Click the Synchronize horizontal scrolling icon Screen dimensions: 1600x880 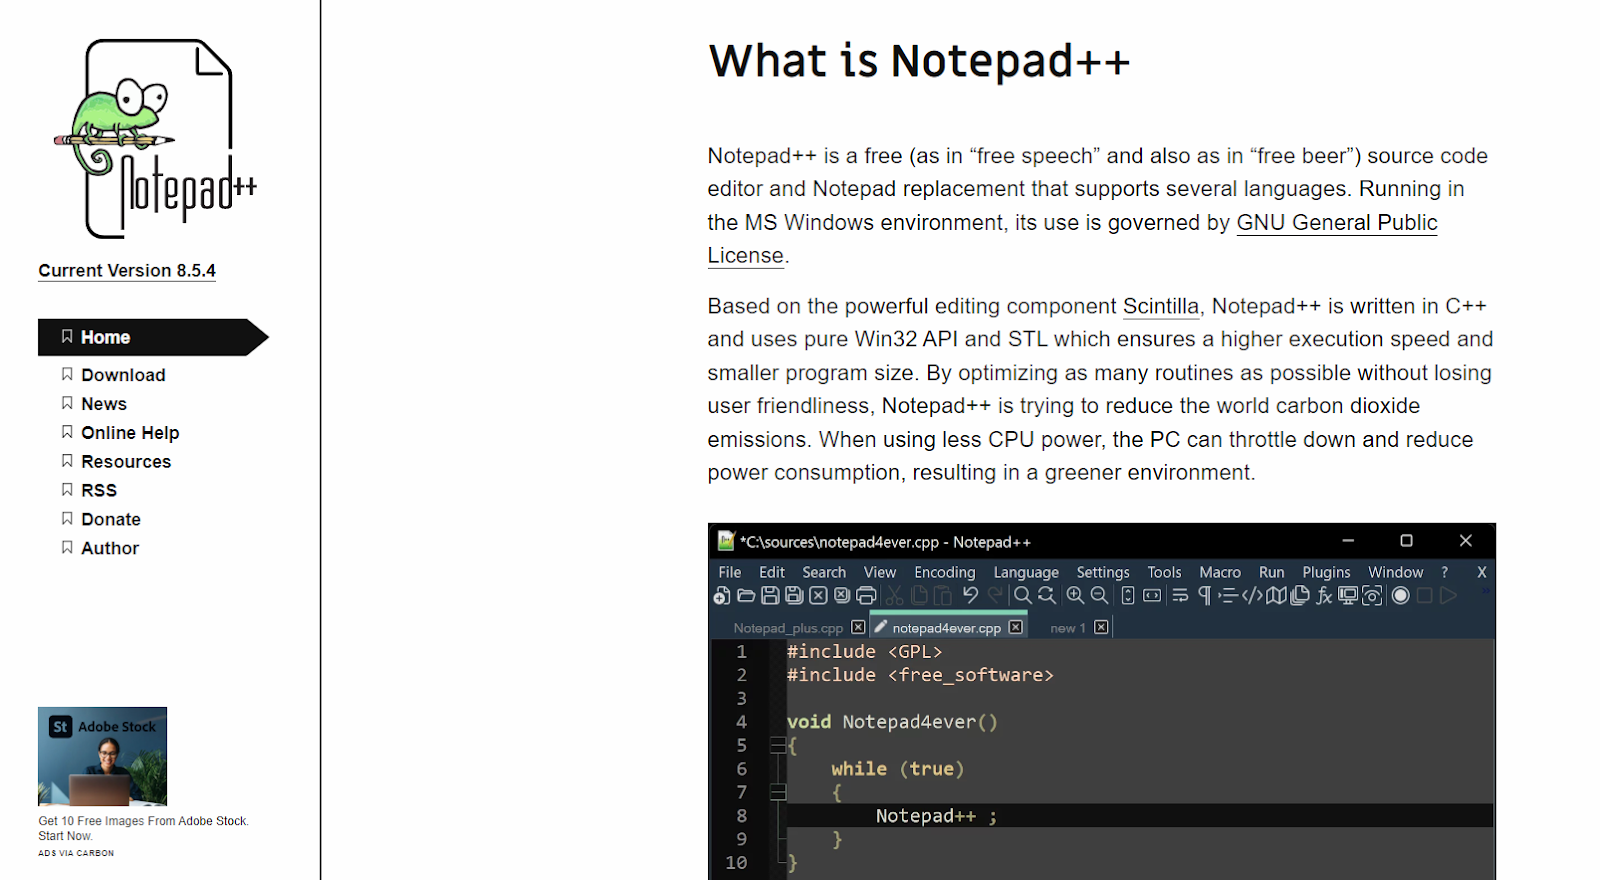pyautogui.click(x=1152, y=595)
